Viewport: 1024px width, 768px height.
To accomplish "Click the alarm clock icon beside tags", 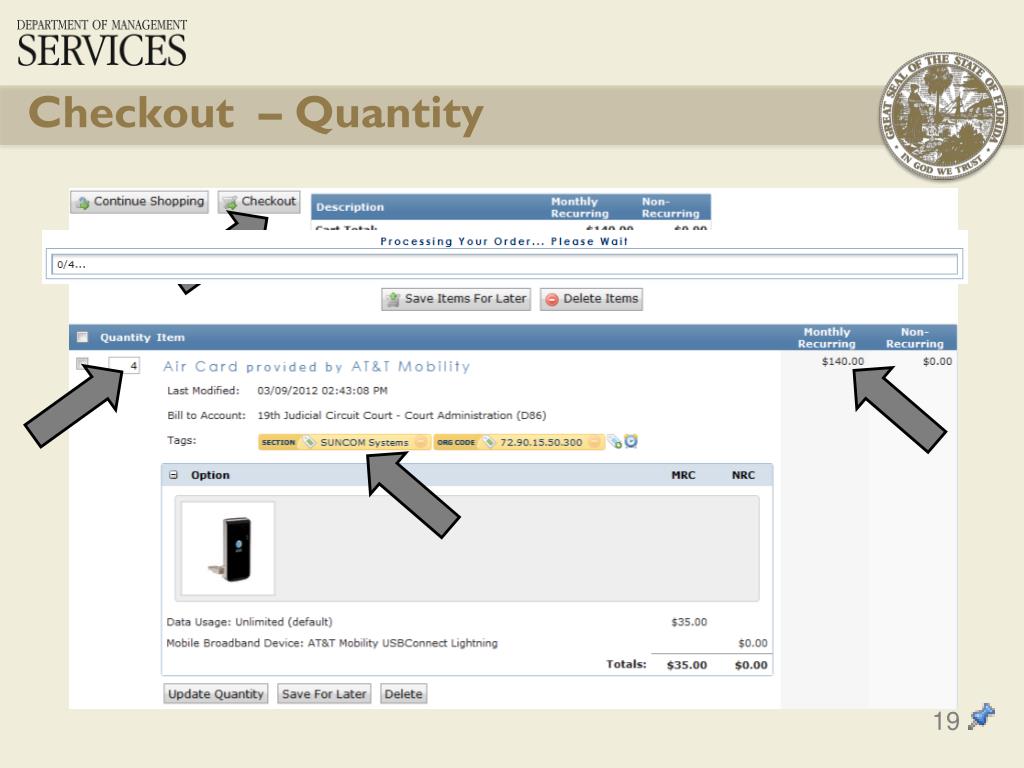I will (631, 441).
